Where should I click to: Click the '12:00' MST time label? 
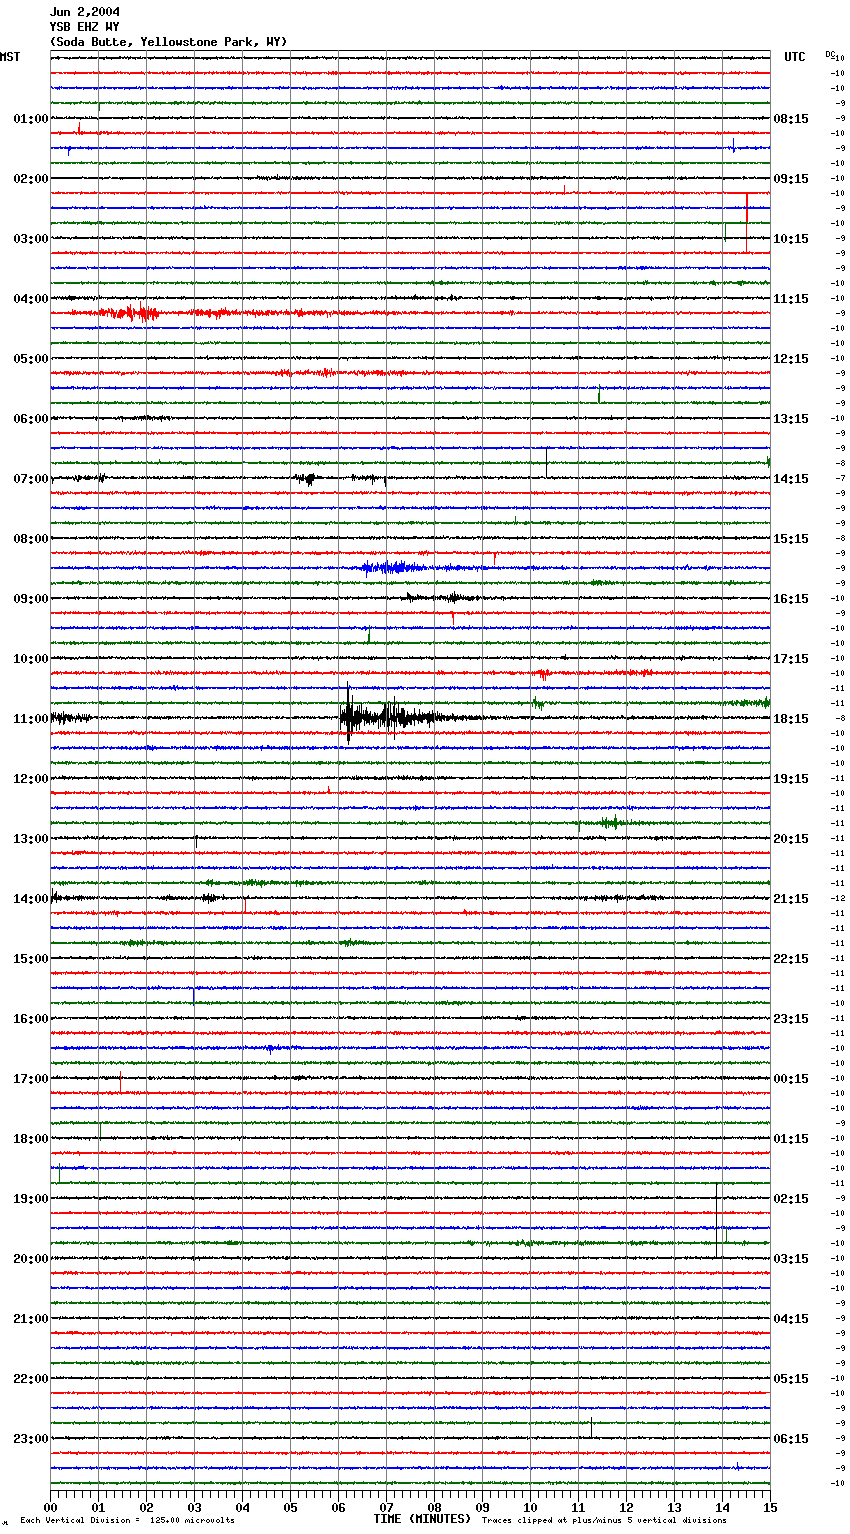31,779
